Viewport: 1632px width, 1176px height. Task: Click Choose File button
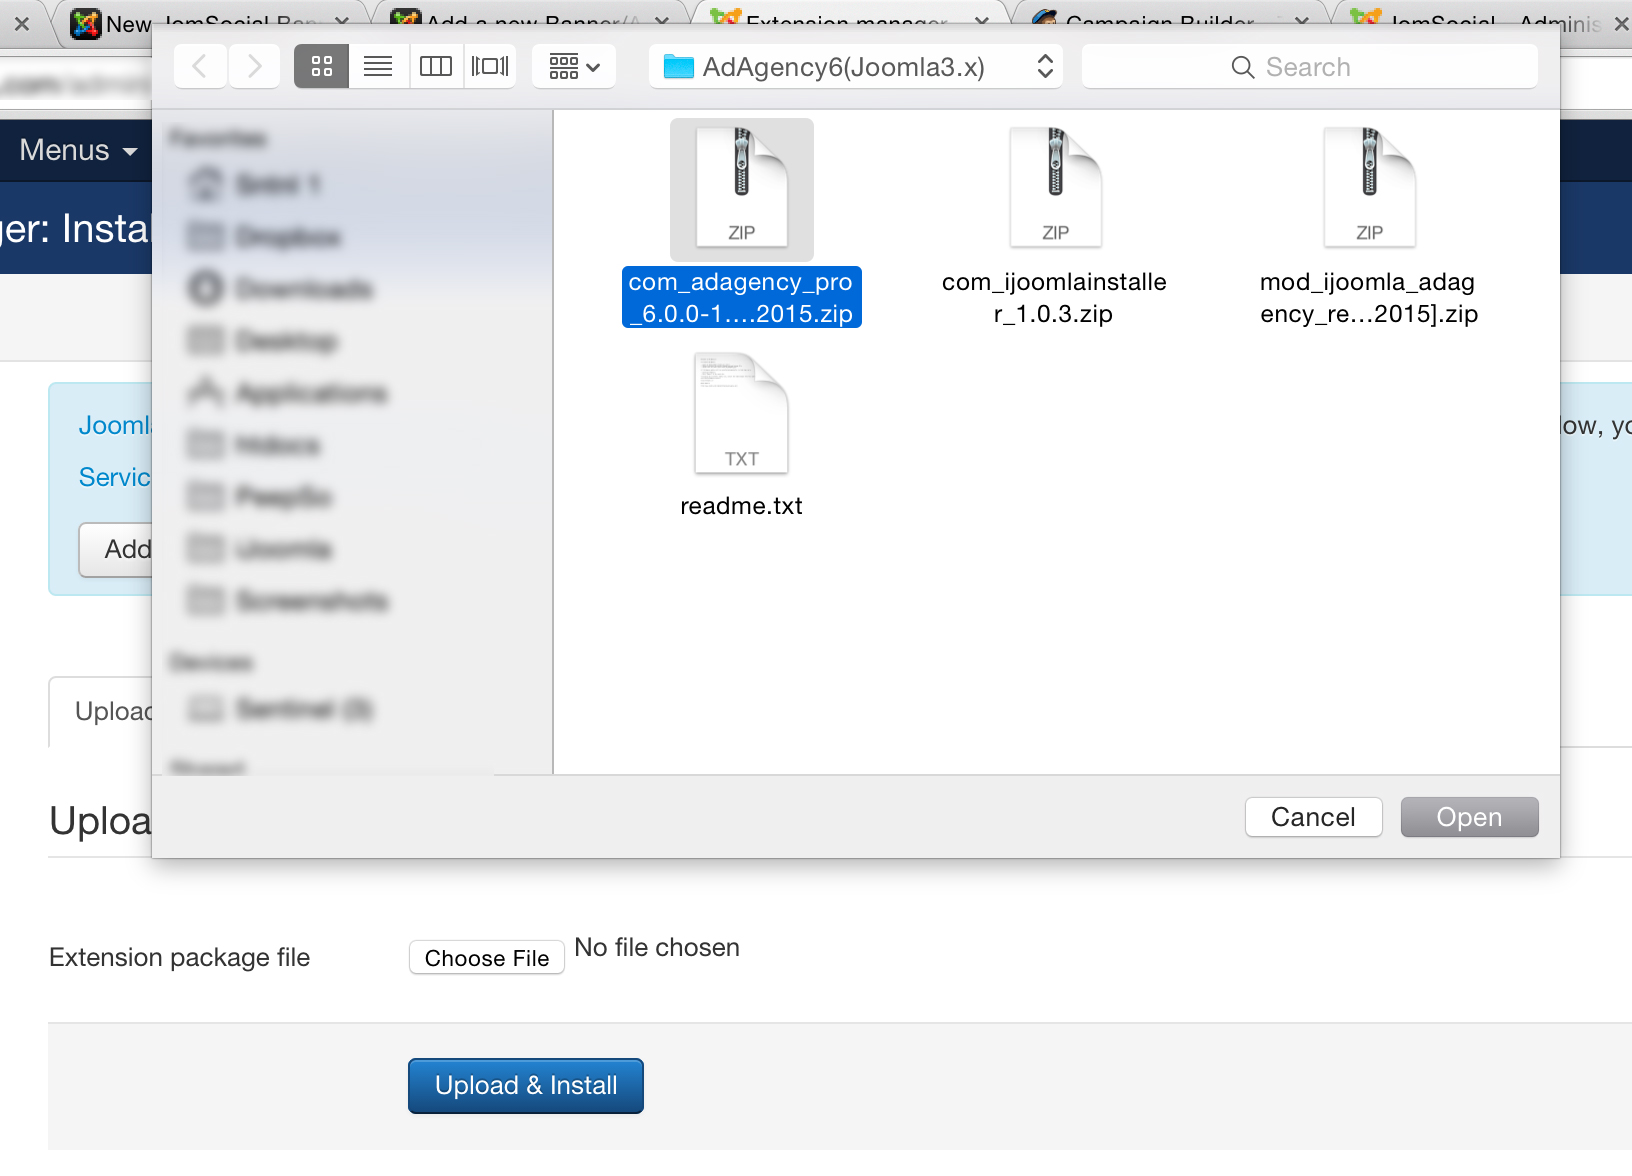pyautogui.click(x=487, y=958)
